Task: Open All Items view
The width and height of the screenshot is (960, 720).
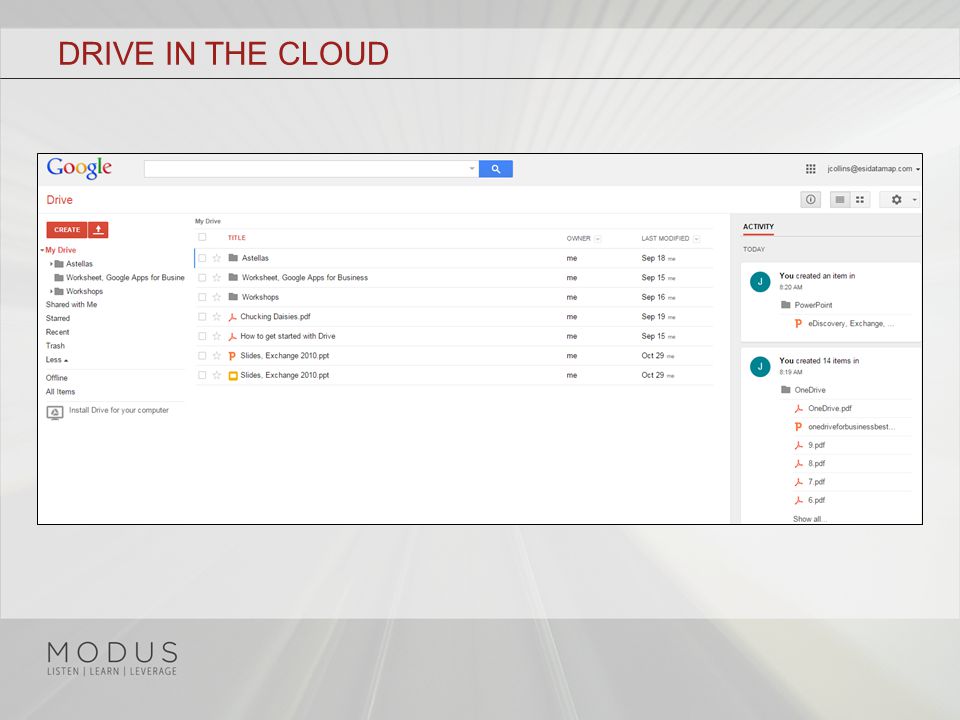Action: [60, 392]
